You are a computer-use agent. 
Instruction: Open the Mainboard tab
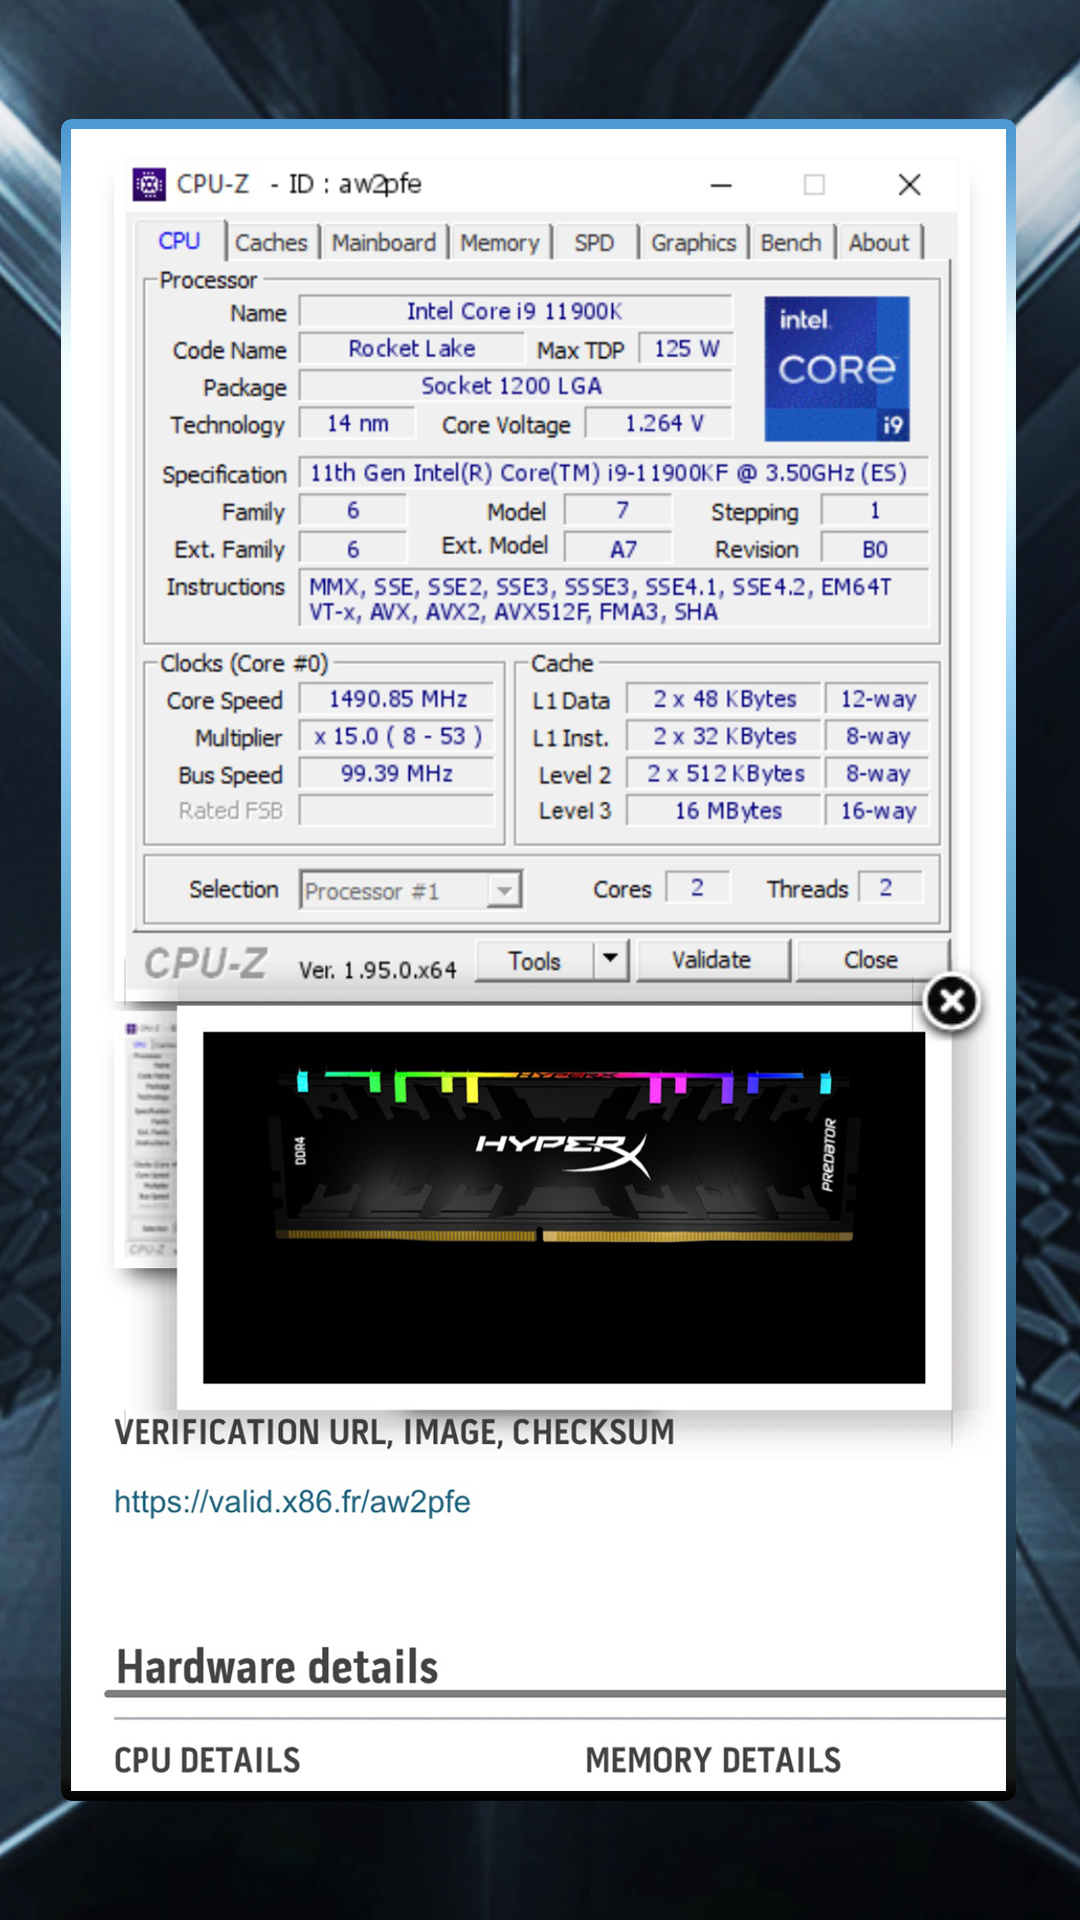384,243
